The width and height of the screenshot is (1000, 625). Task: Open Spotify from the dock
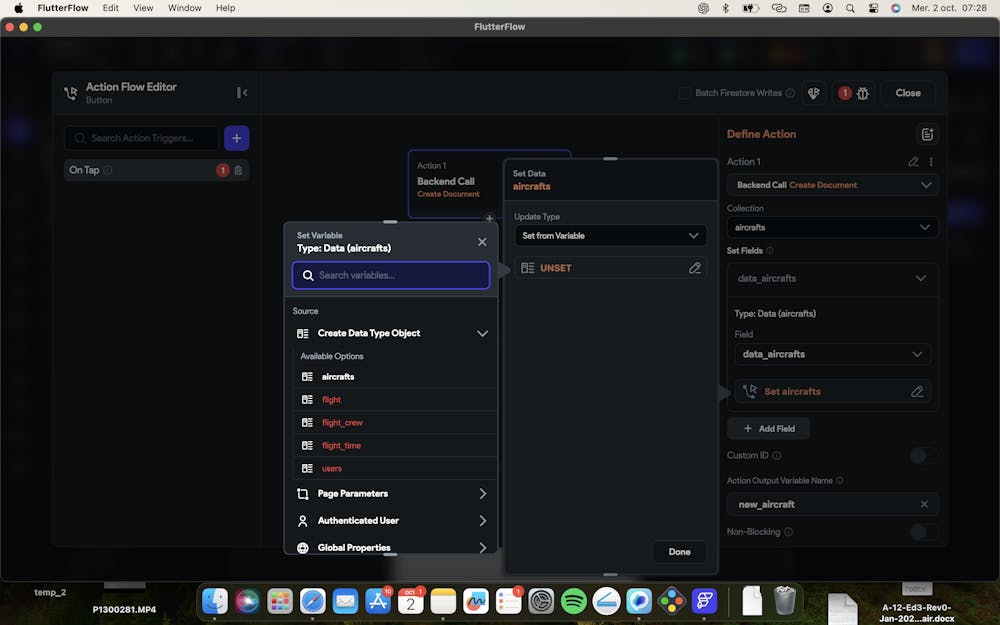tap(573, 601)
